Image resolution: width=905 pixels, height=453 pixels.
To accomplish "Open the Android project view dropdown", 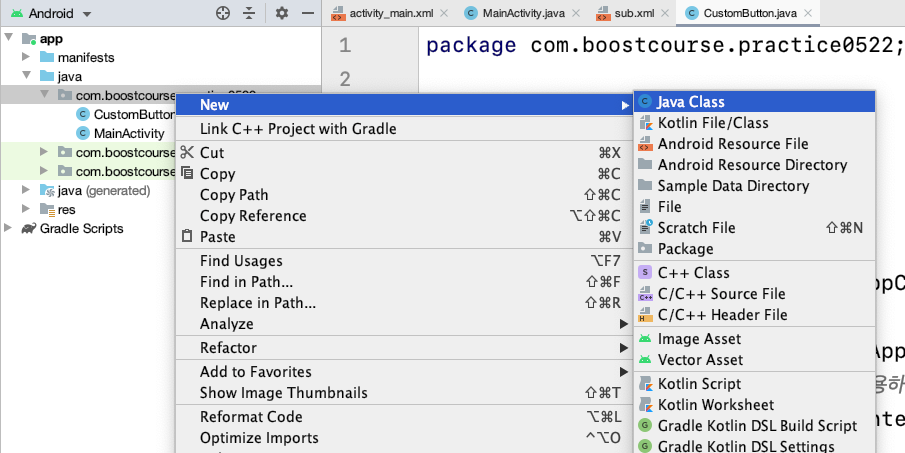I will click(51, 13).
